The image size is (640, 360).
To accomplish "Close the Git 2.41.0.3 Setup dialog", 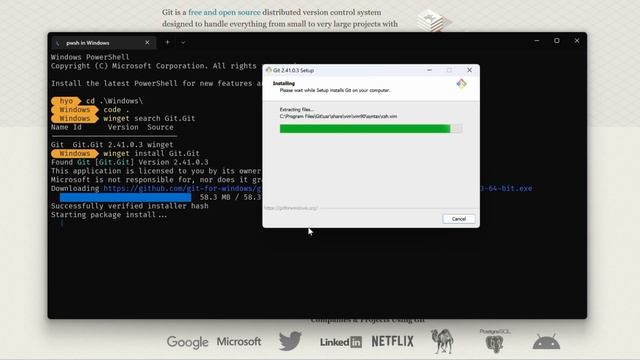I will (469, 70).
